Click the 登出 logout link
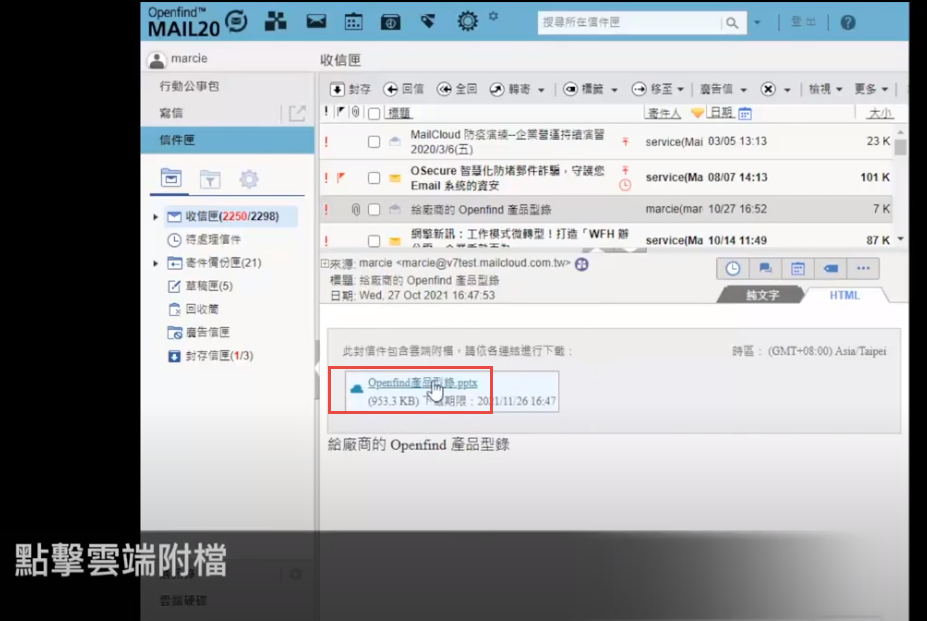Screen dimensions: 927x621 803,22
